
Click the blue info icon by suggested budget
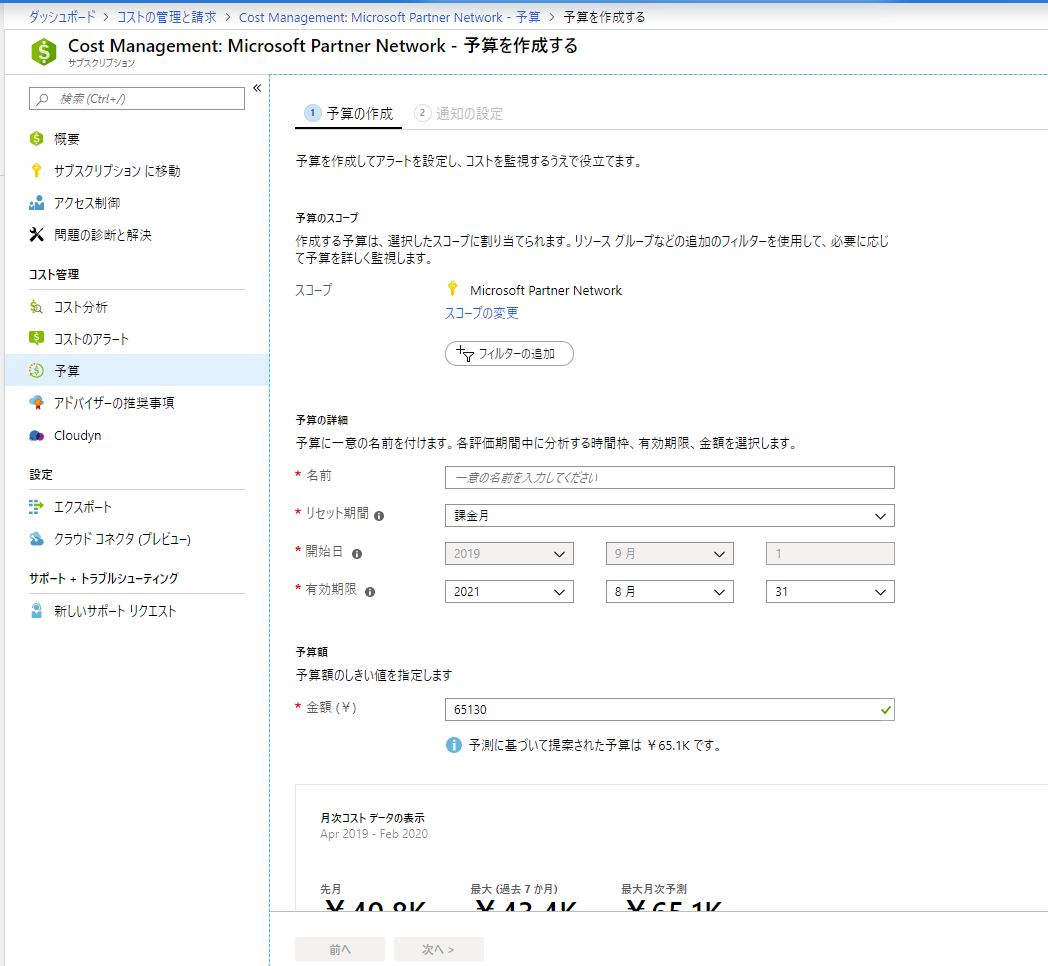coord(454,745)
